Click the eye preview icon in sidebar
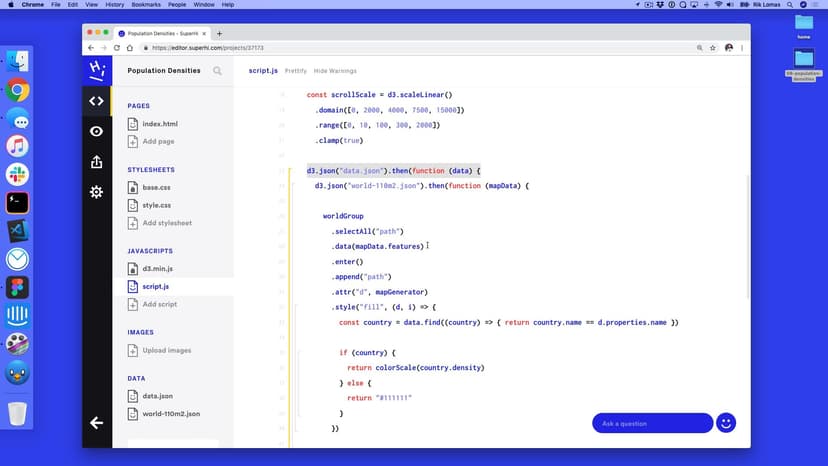 (96, 131)
